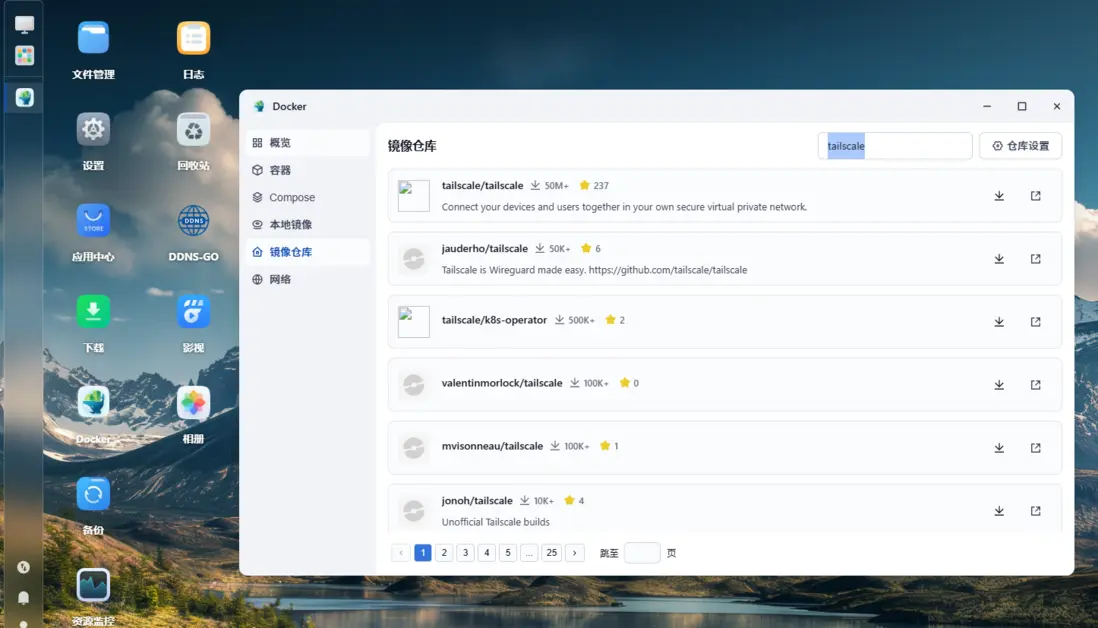Open the DDNS-GO desktop app
The height and width of the screenshot is (628, 1098).
pyautogui.click(x=193, y=221)
